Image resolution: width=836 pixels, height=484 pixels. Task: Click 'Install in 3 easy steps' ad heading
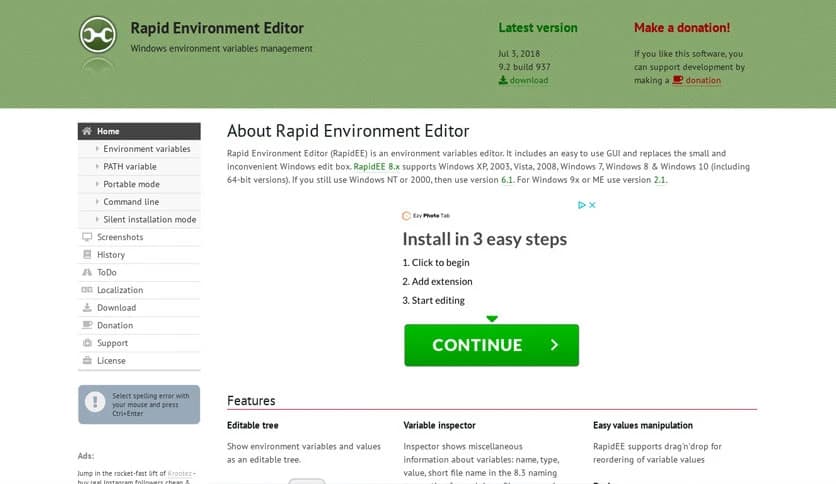point(485,239)
